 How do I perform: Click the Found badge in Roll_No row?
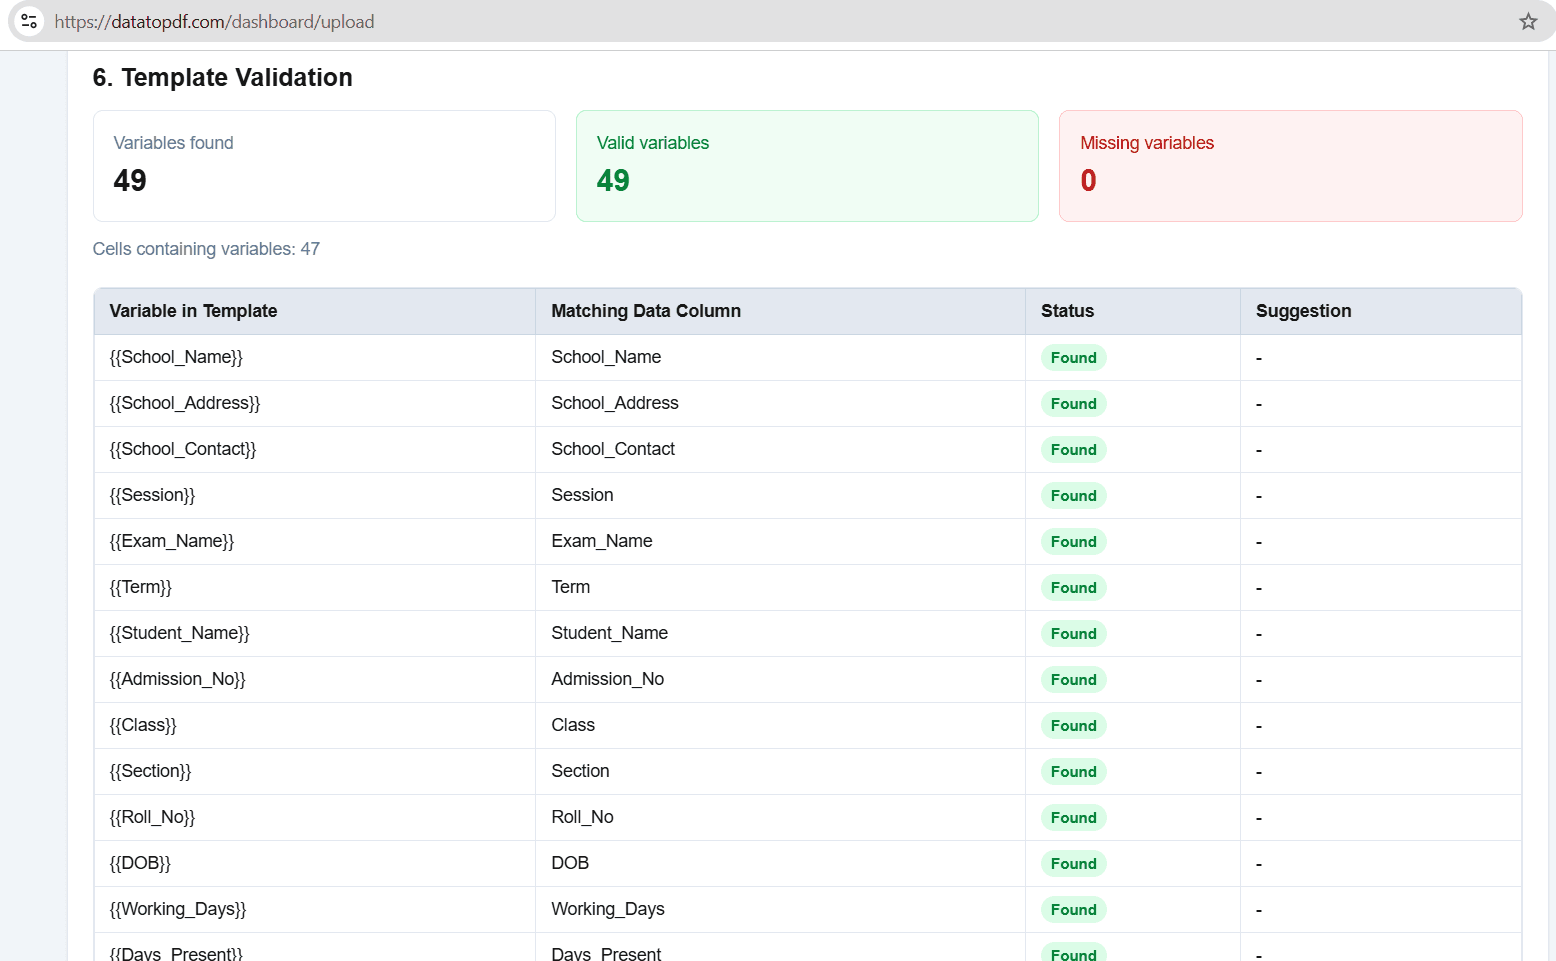(1073, 818)
